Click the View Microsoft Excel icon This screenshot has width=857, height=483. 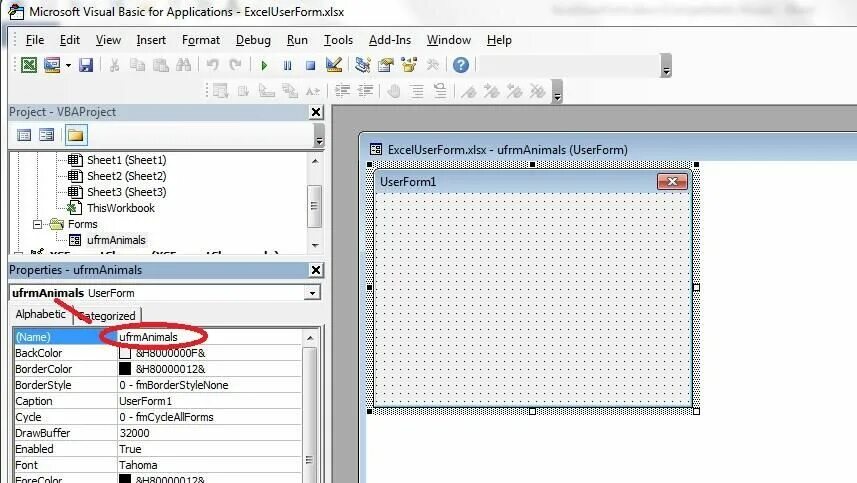click(29, 65)
